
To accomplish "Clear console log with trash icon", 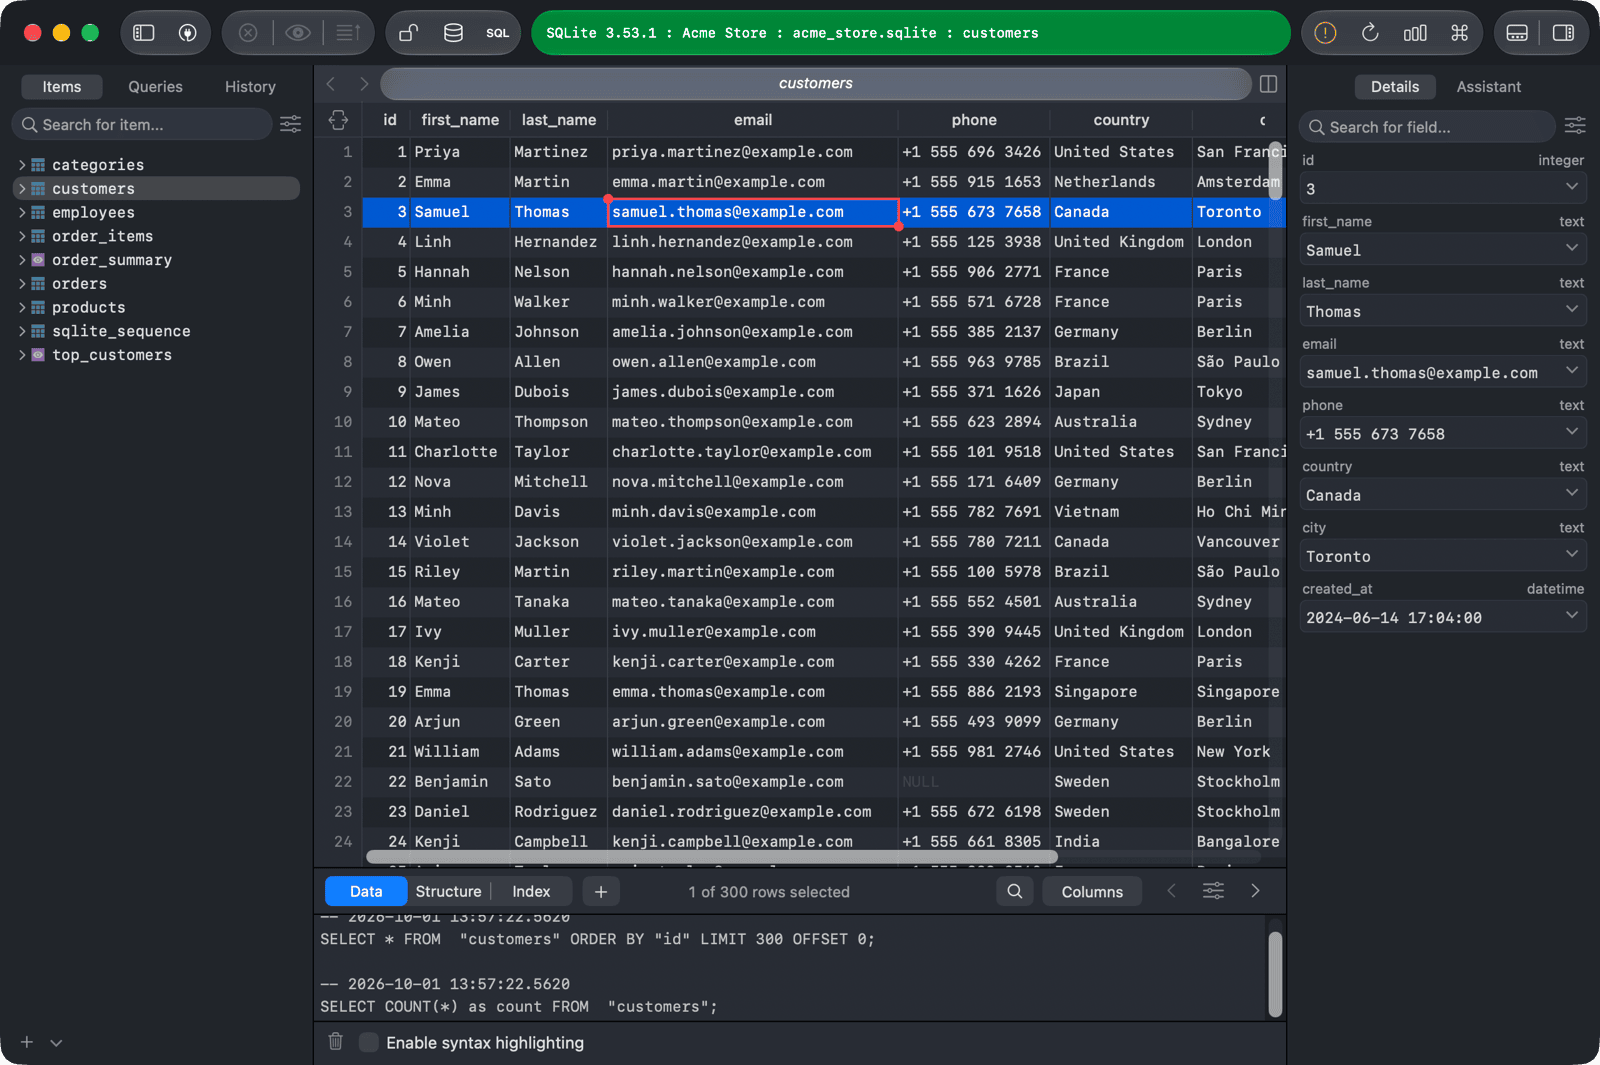I will click(x=336, y=1042).
